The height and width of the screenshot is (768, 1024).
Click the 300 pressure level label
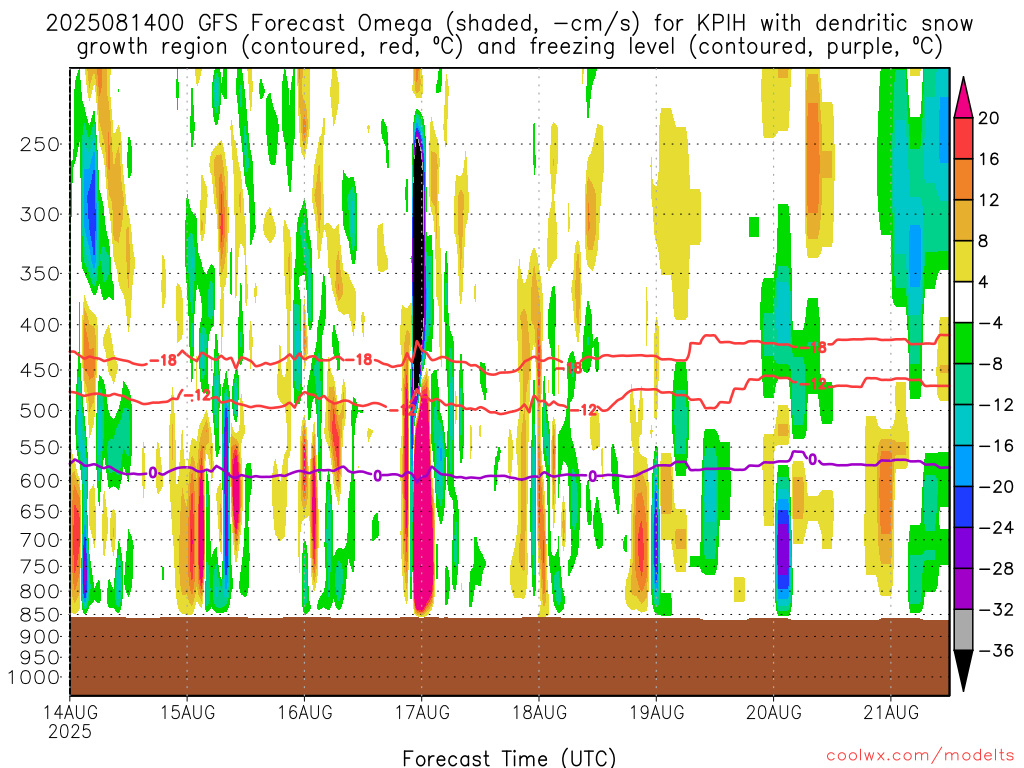(39, 214)
